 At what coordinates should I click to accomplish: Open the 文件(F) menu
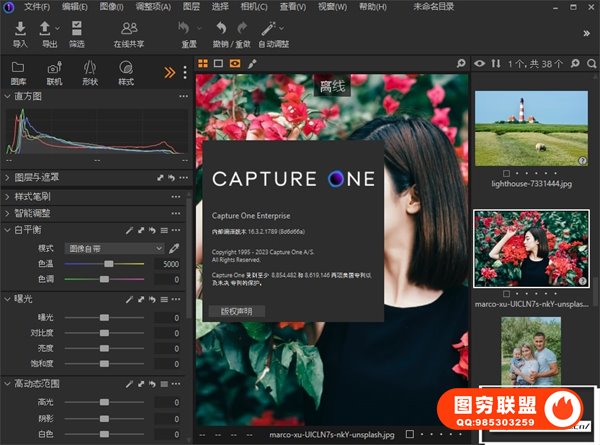[36, 7]
